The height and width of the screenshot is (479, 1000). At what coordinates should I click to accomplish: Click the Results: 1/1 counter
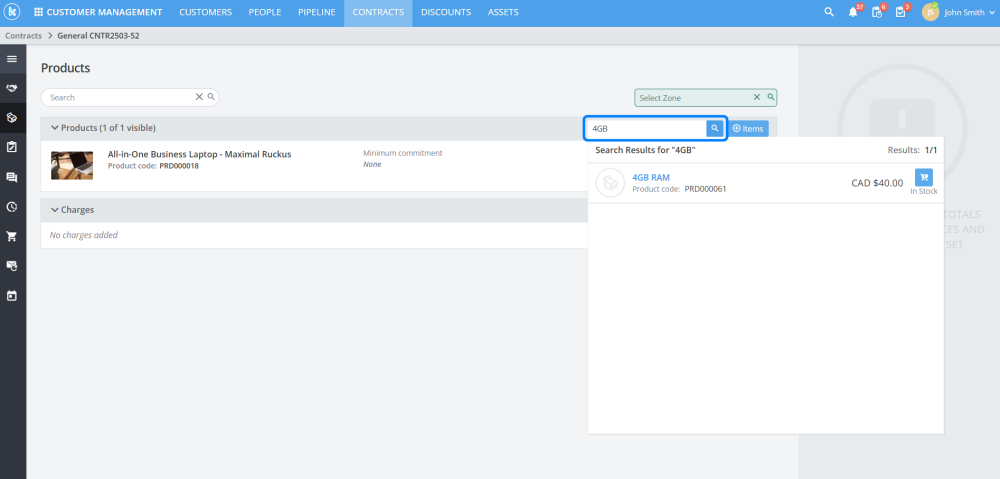tap(912, 150)
